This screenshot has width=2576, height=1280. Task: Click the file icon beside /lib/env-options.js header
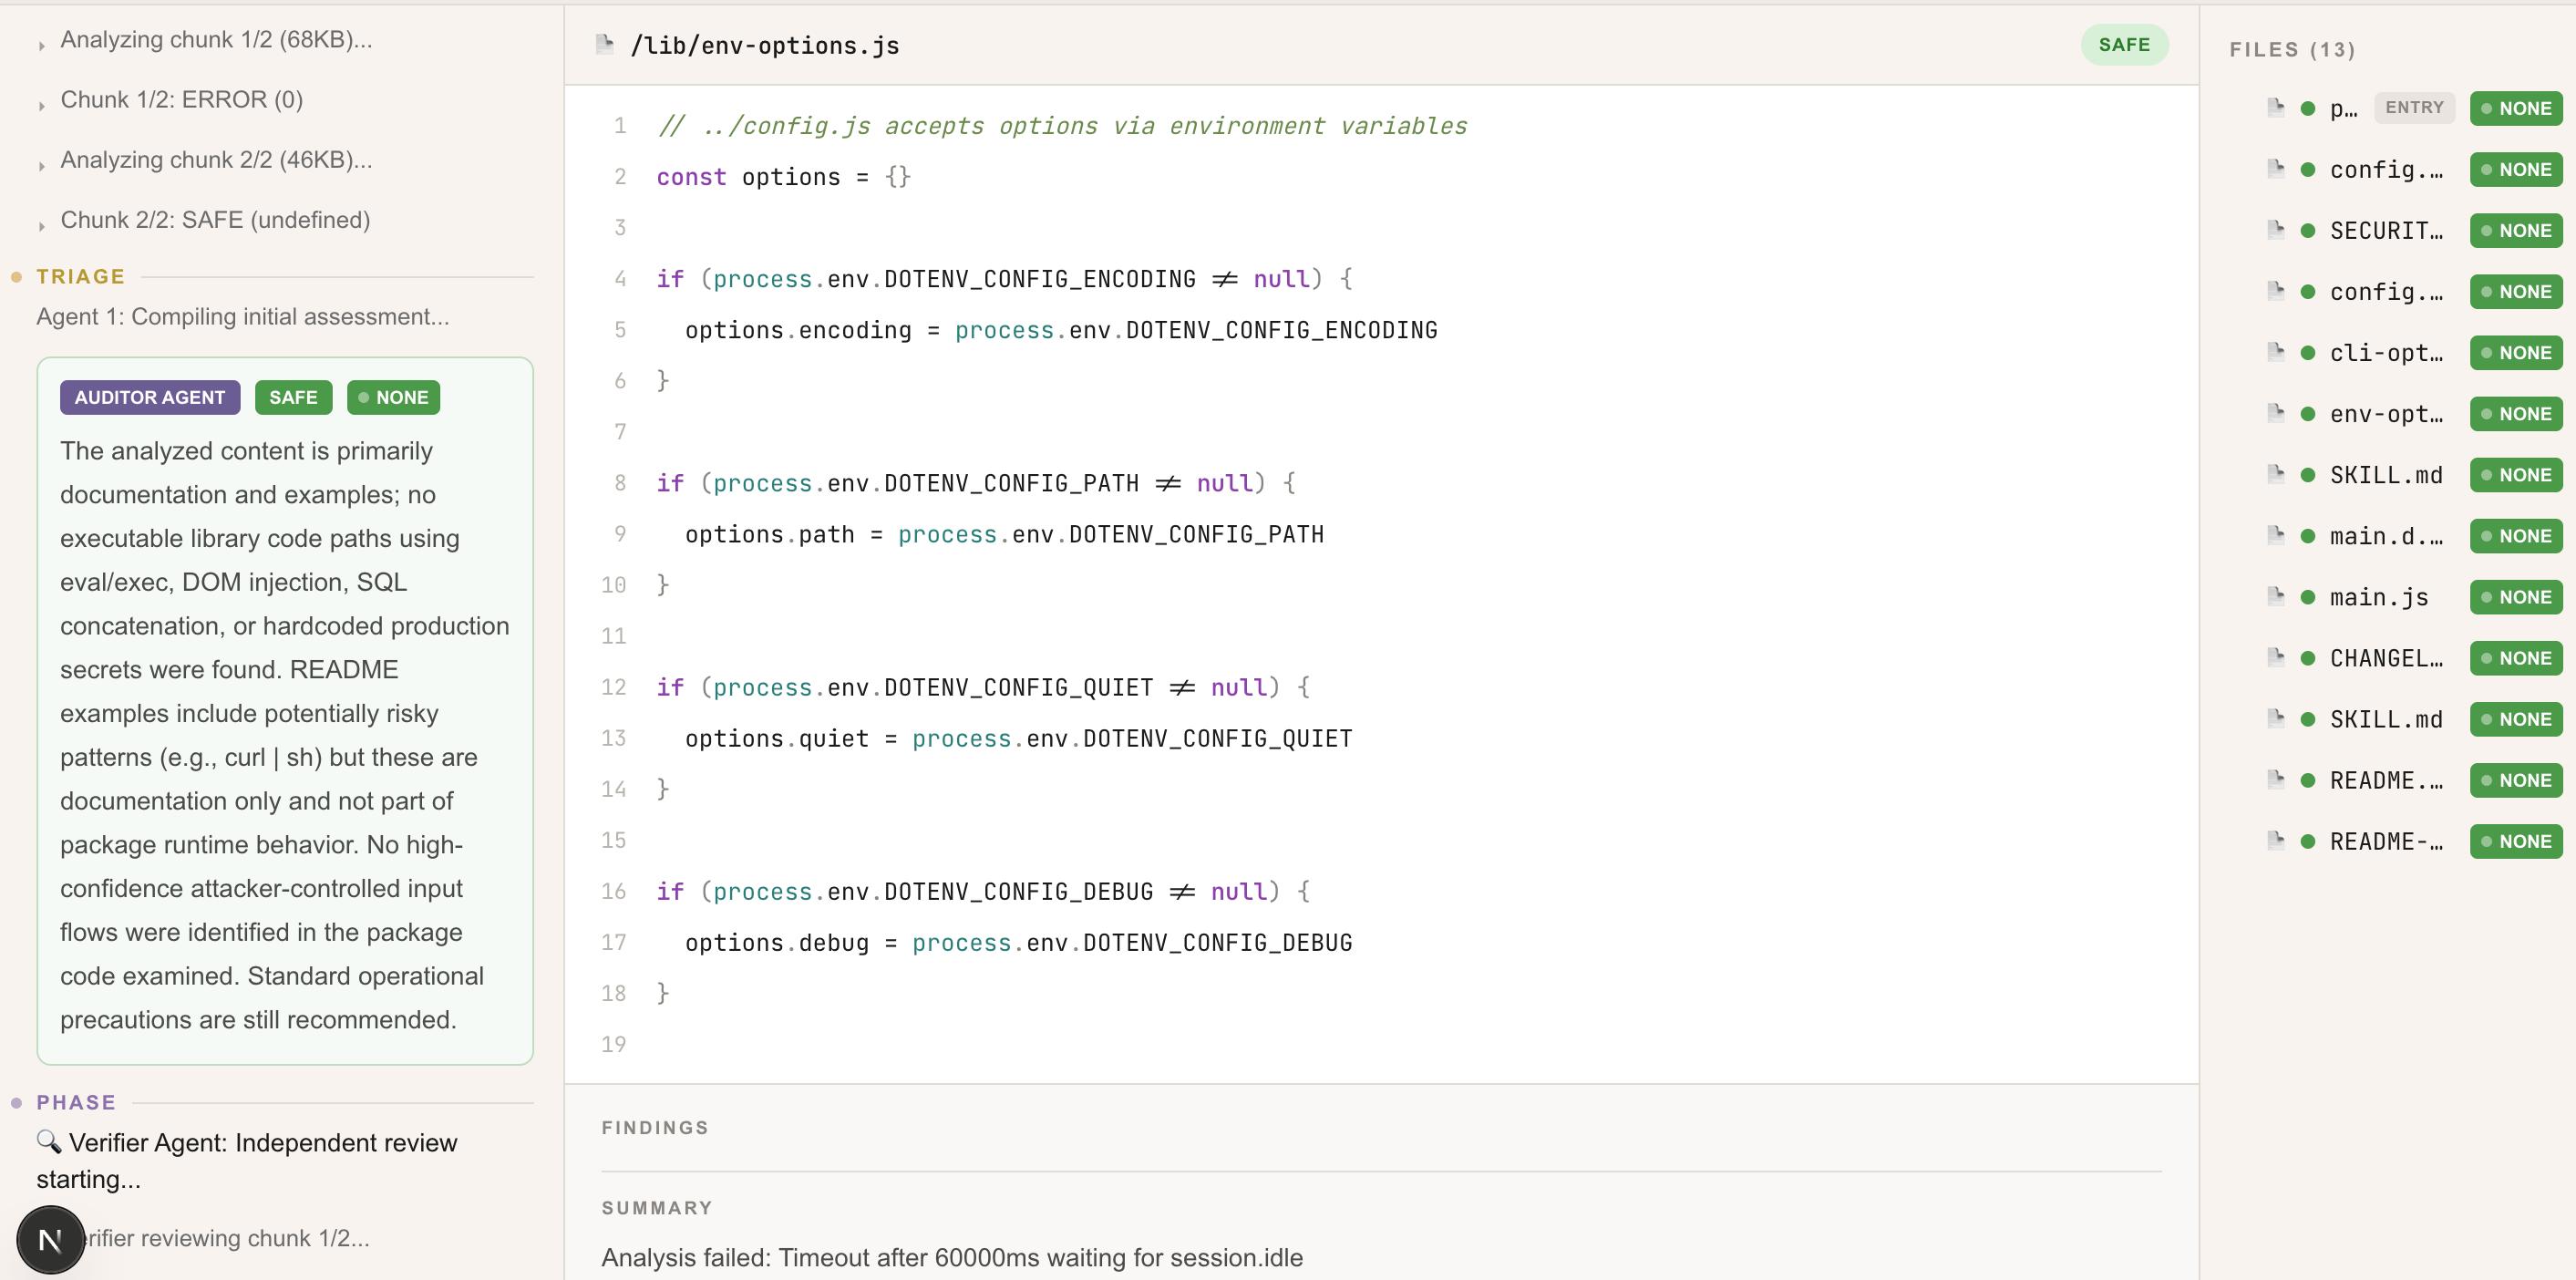(604, 44)
